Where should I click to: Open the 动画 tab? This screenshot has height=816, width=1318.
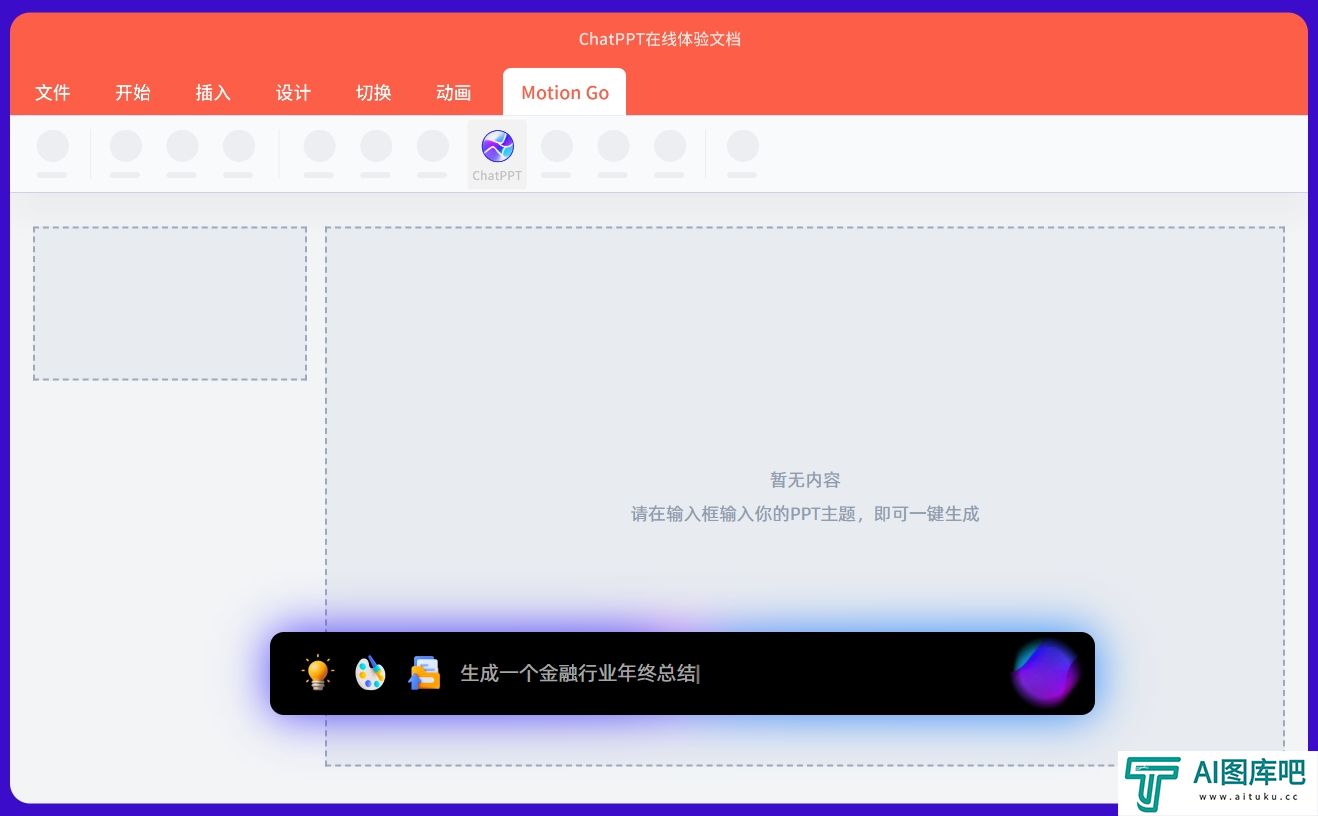[x=453, y=93]
